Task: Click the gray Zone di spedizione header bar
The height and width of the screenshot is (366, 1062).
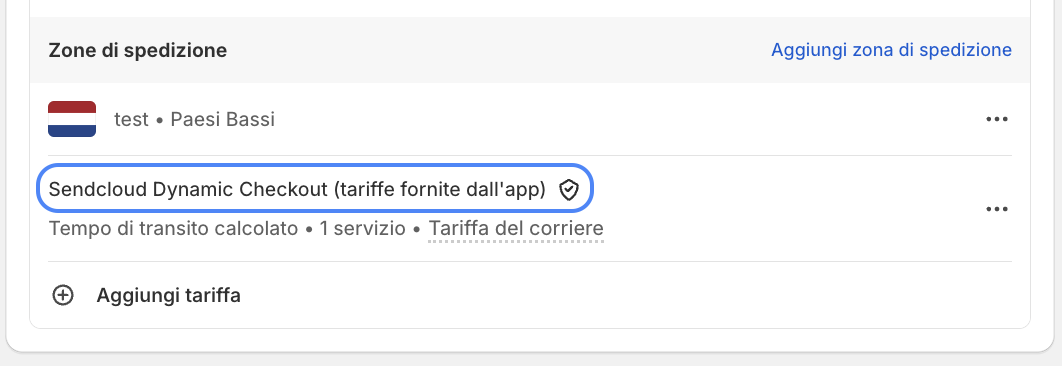Action: [530, 50]
